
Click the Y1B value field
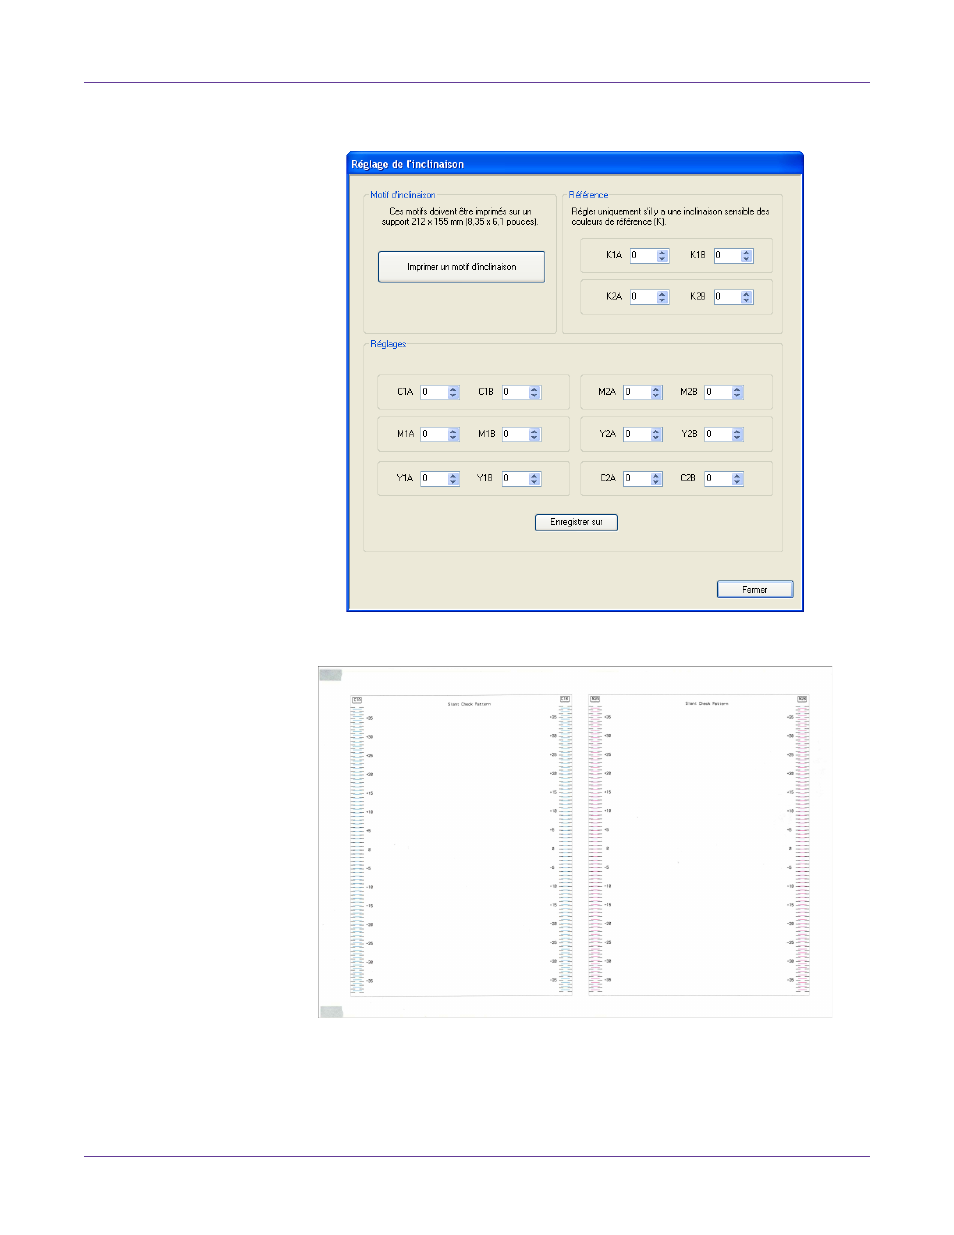click(515, 479)
